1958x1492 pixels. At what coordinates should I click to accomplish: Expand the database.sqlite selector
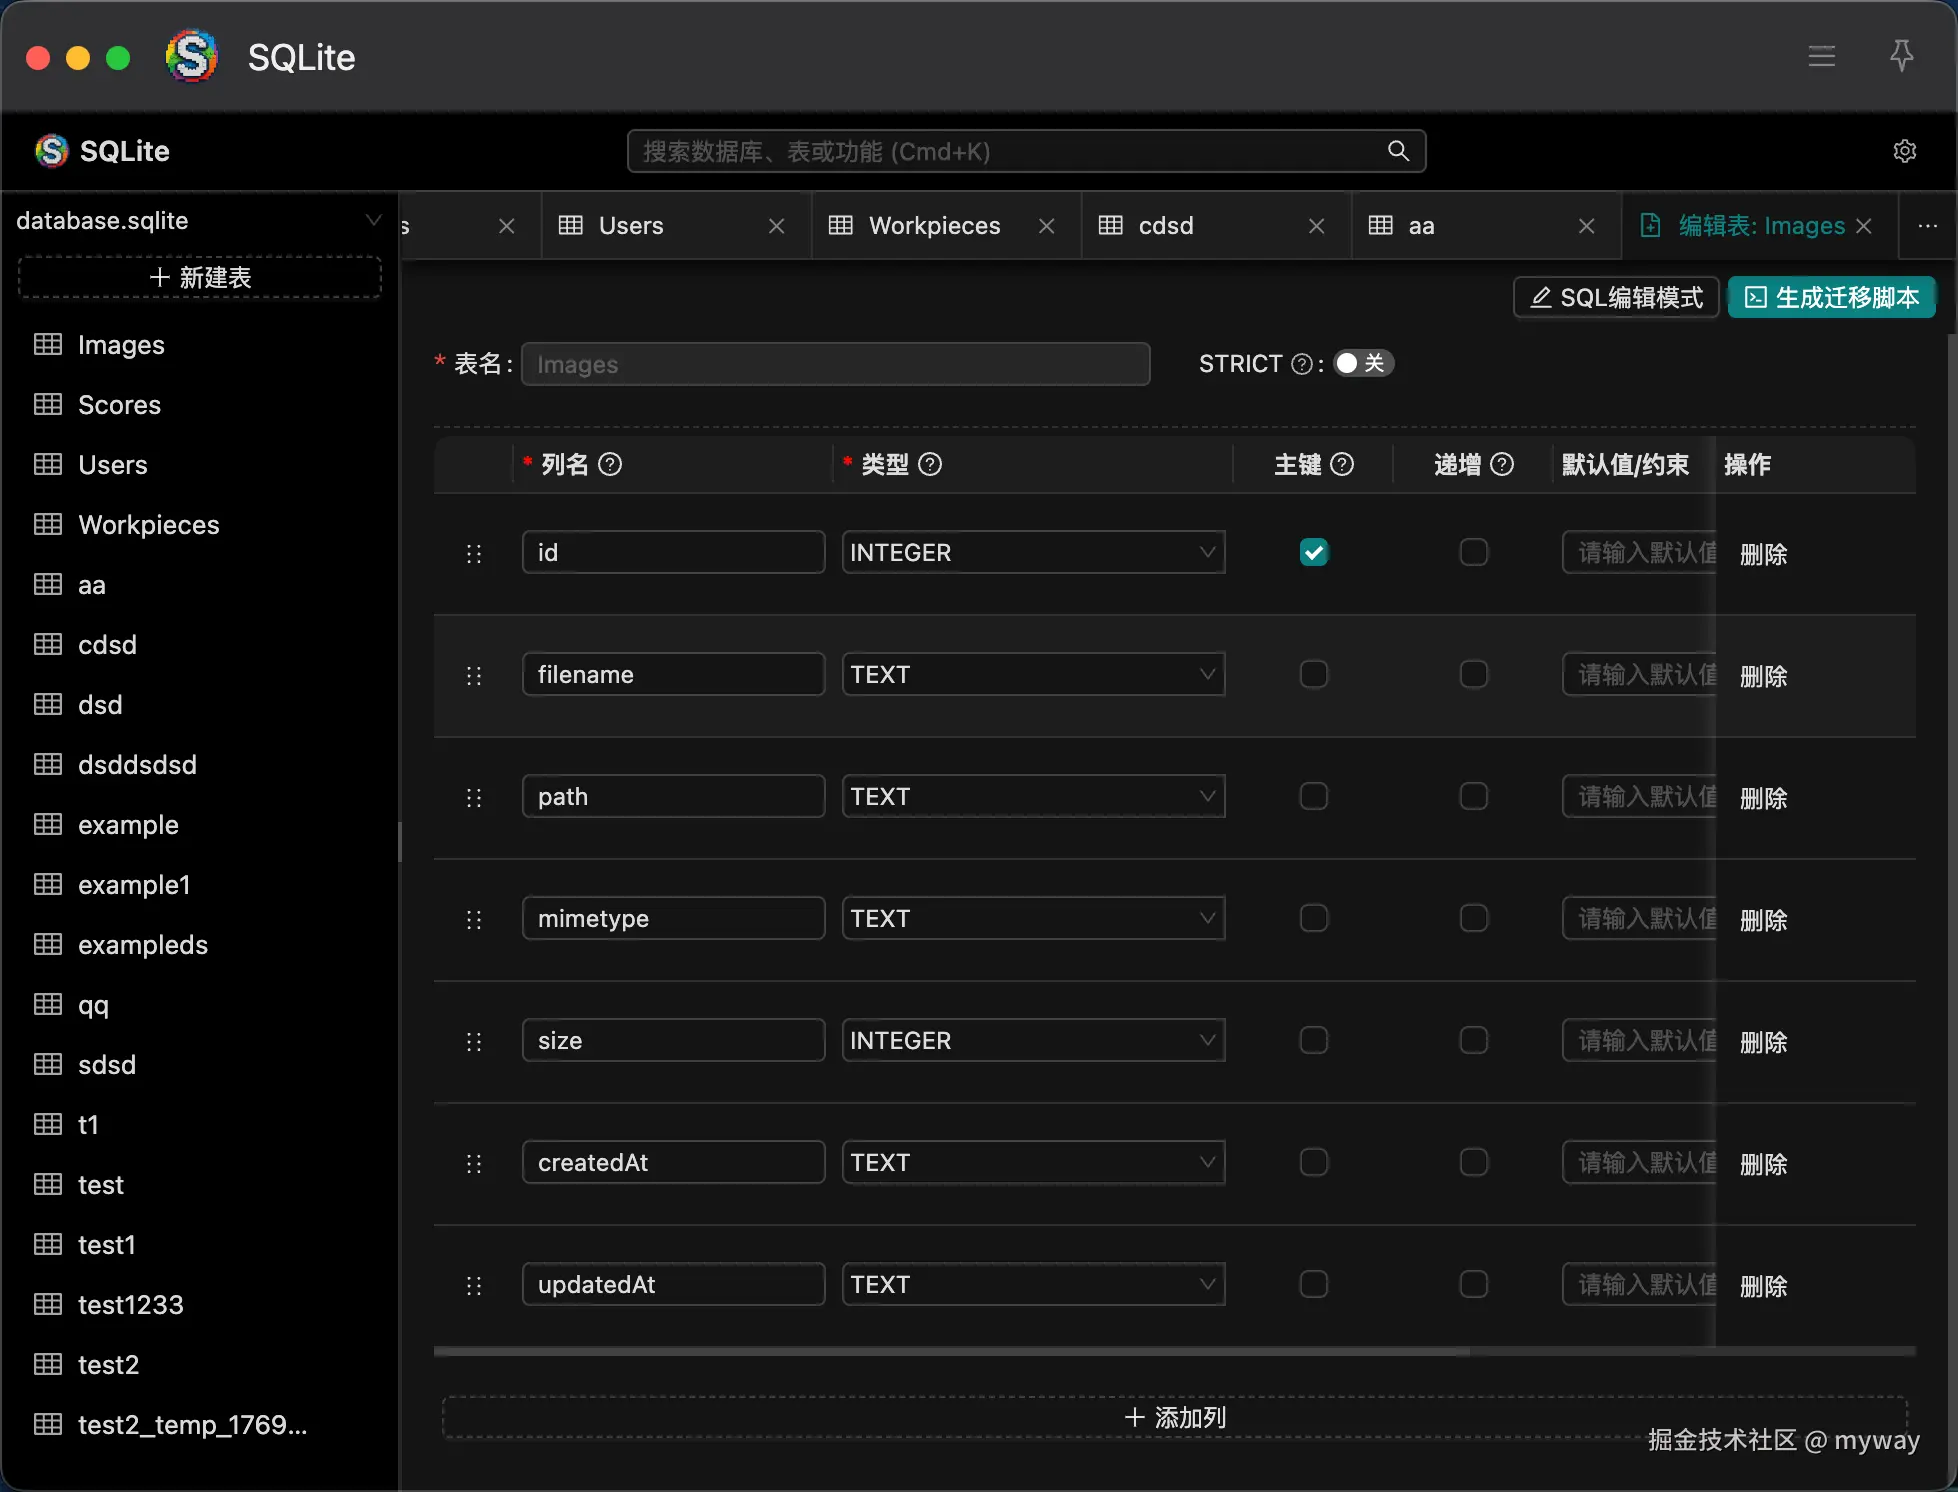pyautogui.click(x=199, y=220)
